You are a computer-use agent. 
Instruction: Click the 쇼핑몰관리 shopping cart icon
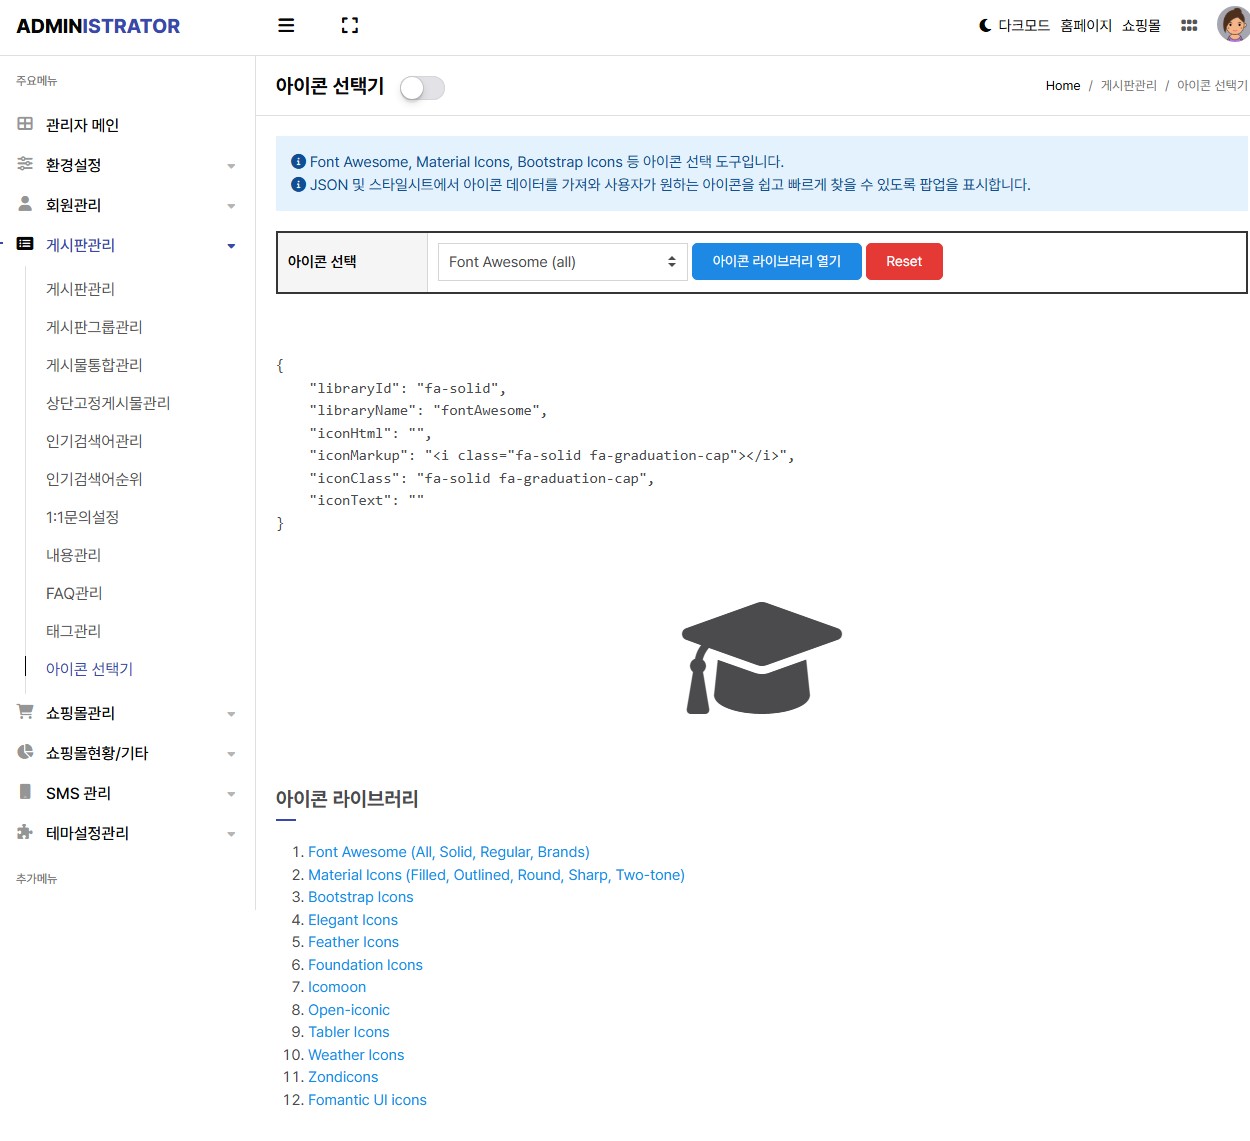(22, 712)
